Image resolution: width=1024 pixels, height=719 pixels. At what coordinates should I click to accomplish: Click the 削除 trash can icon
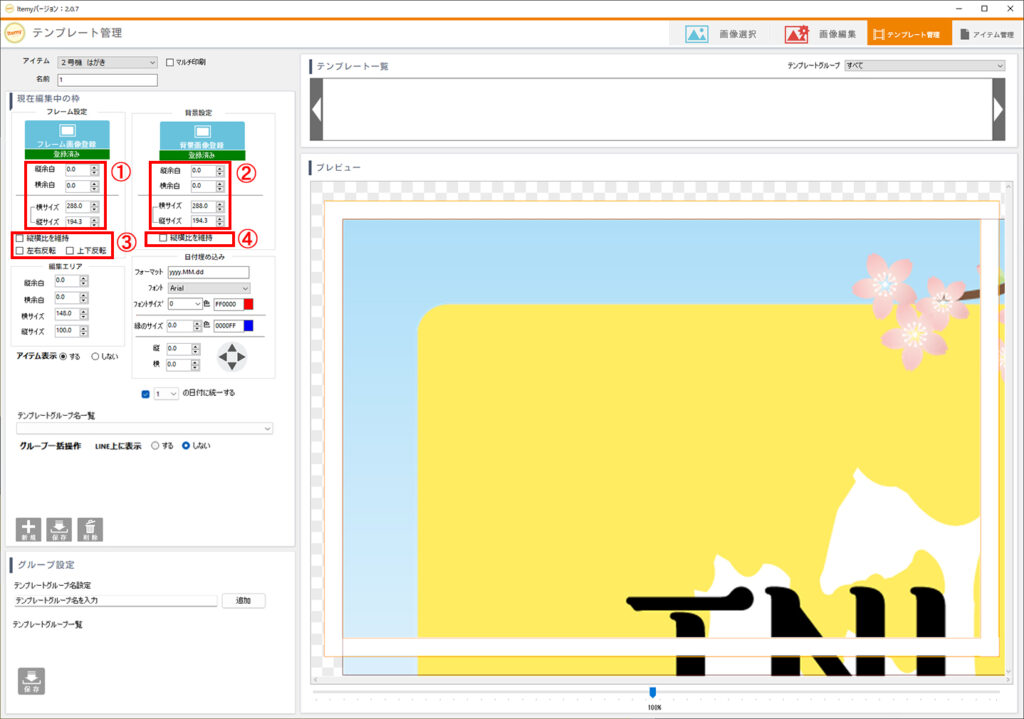[90, 529]
